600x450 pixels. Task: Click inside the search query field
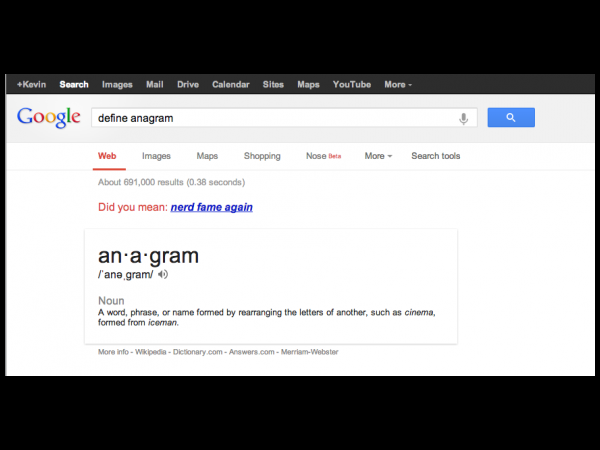pos(270,118)
